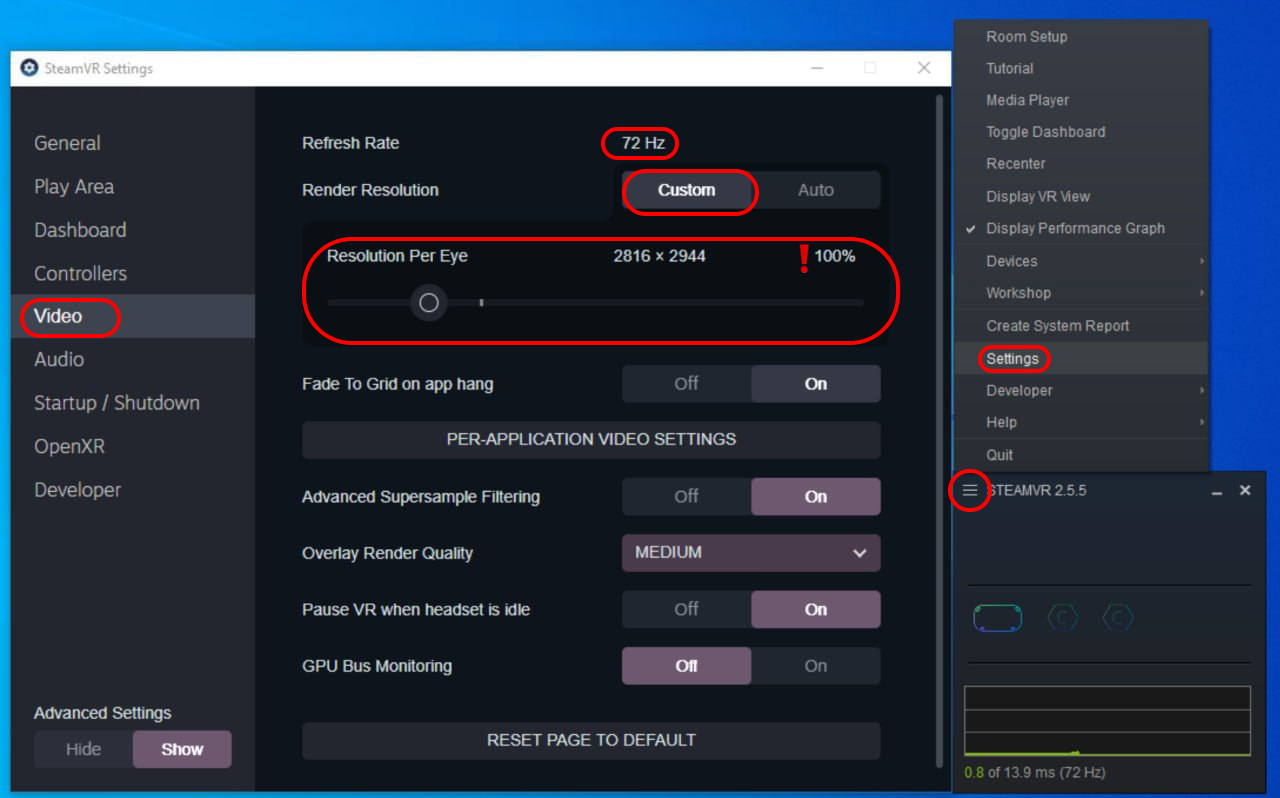
Task: Minimize the SteamVR 2.5.5 status window
Action: point(1217,492)
